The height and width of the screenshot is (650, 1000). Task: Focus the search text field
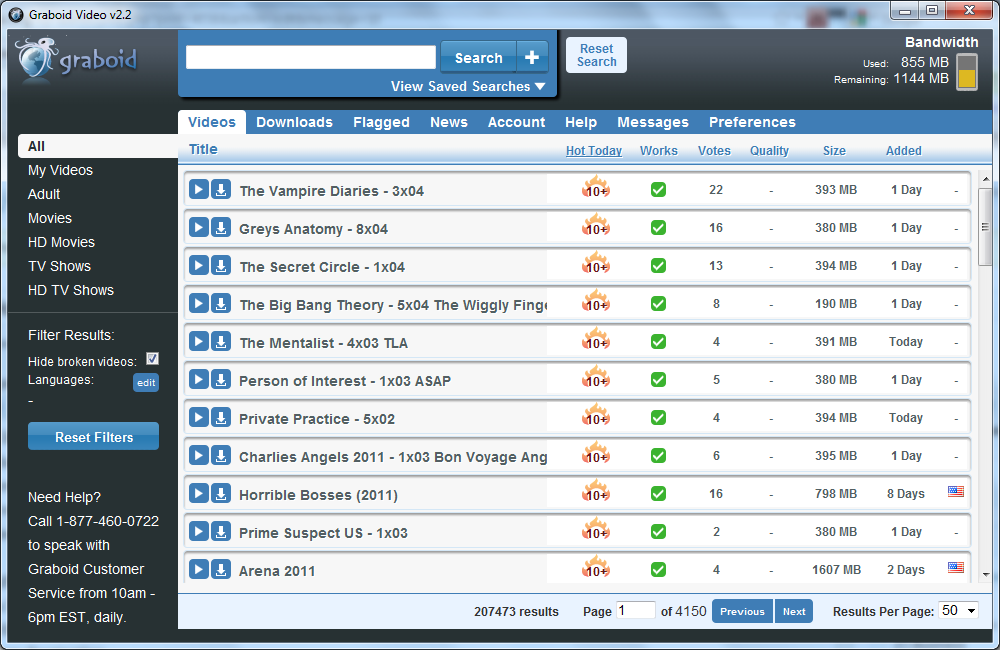[311, 57]
